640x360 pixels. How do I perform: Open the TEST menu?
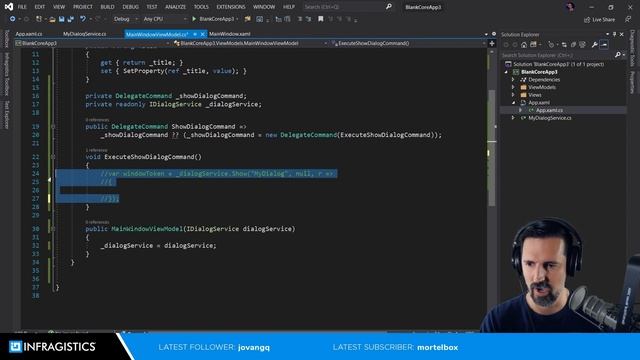151,7
